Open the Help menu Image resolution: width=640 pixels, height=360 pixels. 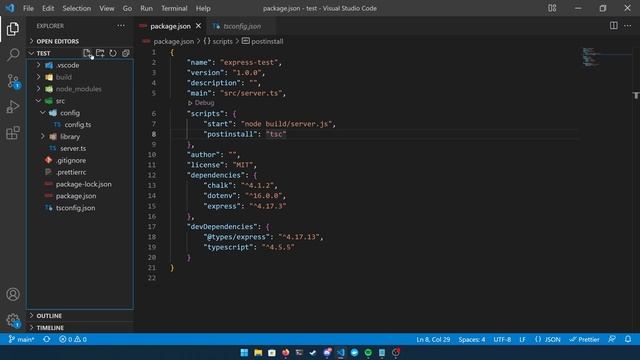203,8
